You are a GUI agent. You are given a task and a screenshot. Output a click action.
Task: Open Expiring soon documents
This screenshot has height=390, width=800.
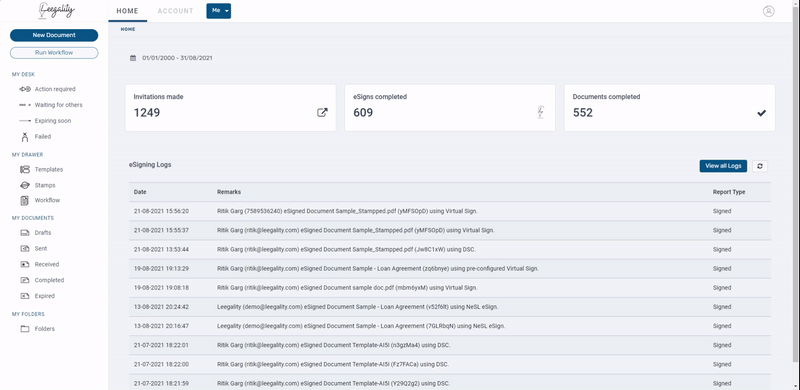53,121
